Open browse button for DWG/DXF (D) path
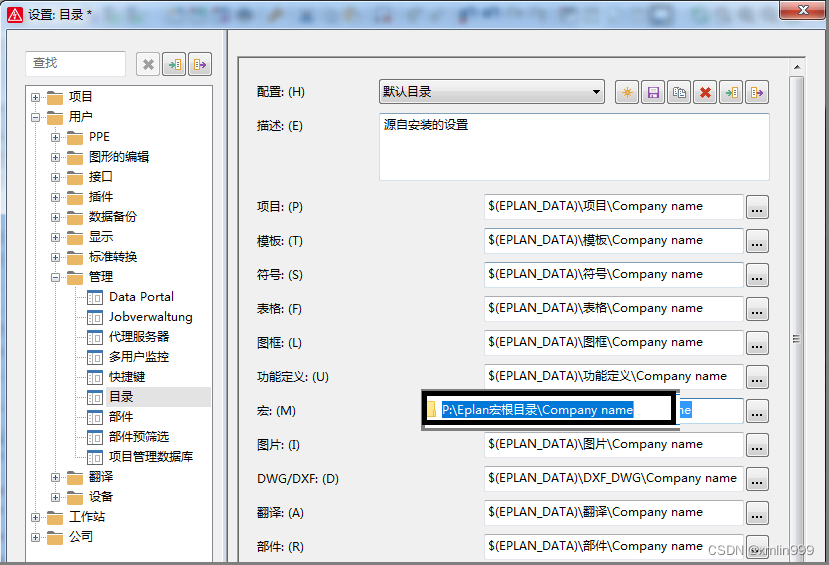This screenshot has height=565, width=829. click(x=757, y=479)
